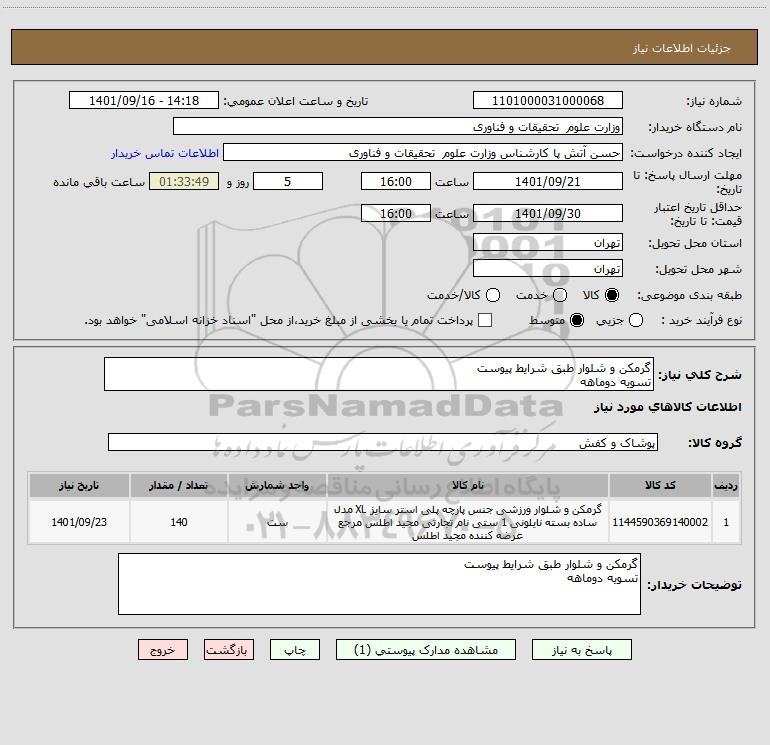The image size is (770, 745).
Task: Click the response deadline time field 16:00
Action: pyautogui.click(x=396, y=181)
